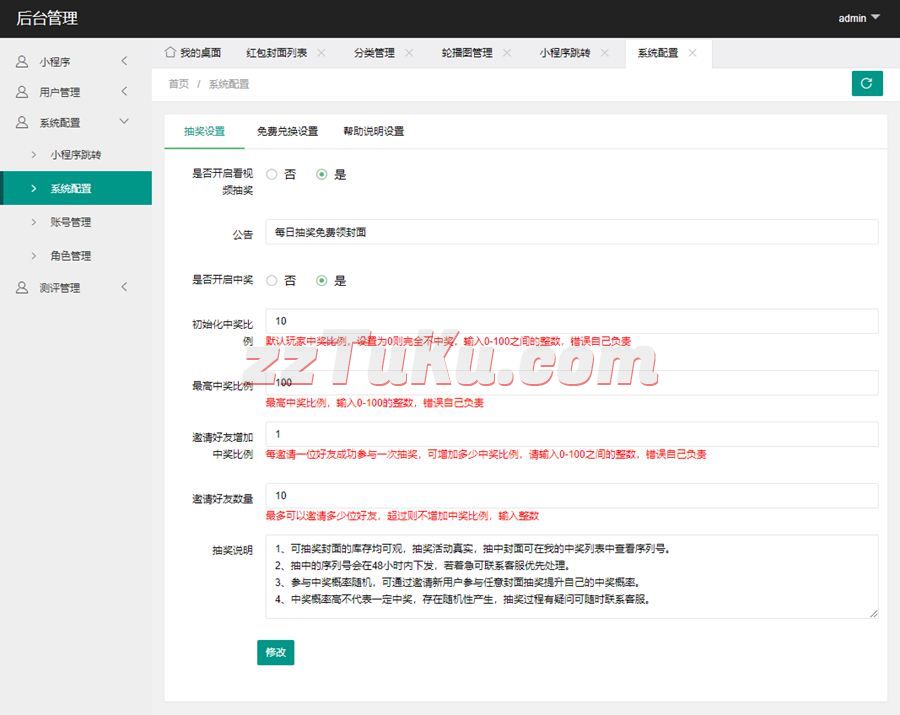Click the home icon on 我的桌面 tab
Screen dimensions: 900x715
(170, 53)
